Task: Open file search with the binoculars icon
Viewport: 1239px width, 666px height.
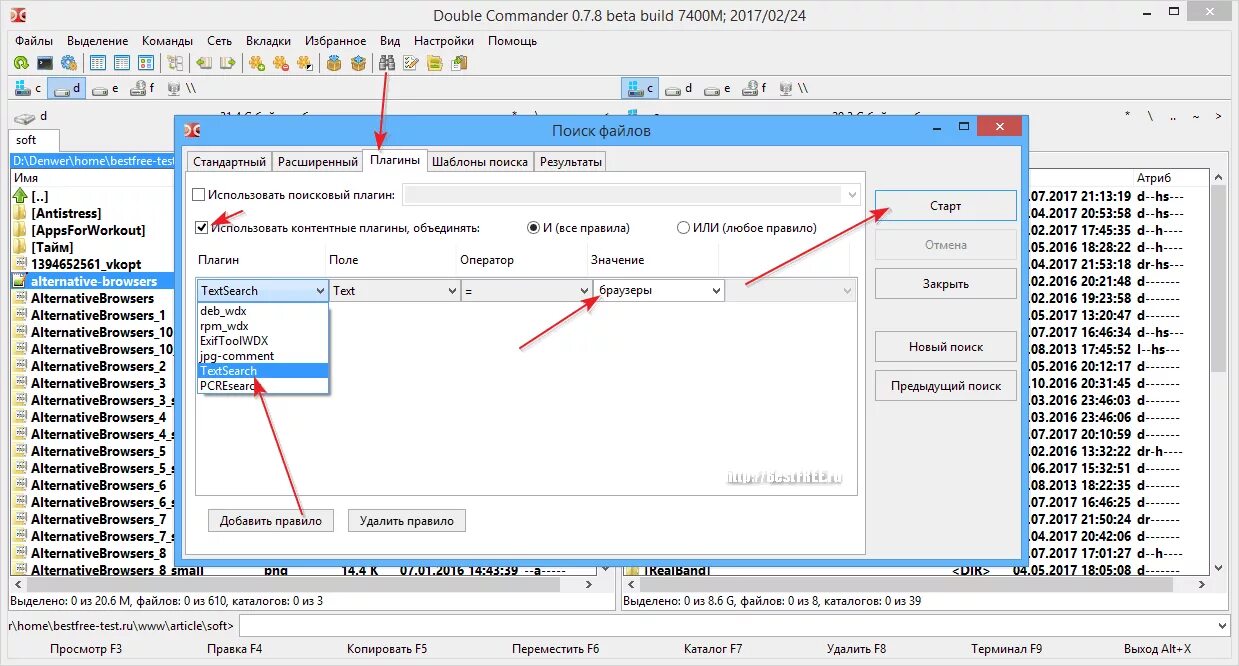Action: click(387, 63)
